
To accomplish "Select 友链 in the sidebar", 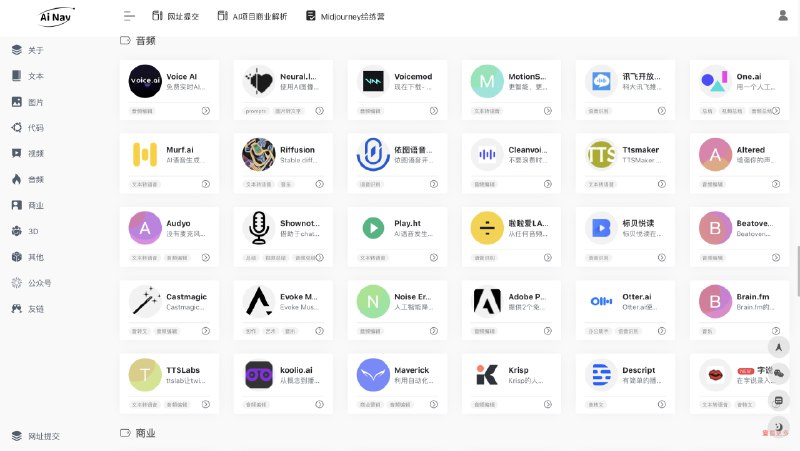I will click(x=36, y=309).
